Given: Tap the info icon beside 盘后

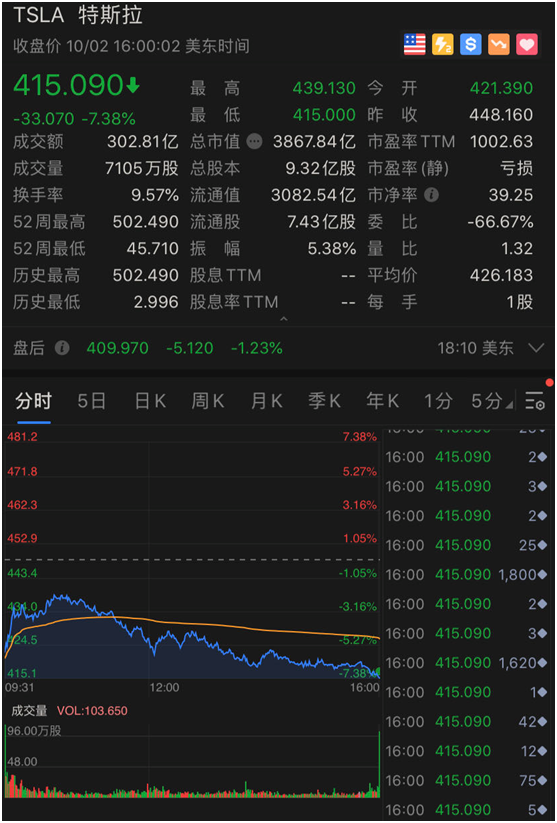Looking at the screenshot, I should pos(62,348).
